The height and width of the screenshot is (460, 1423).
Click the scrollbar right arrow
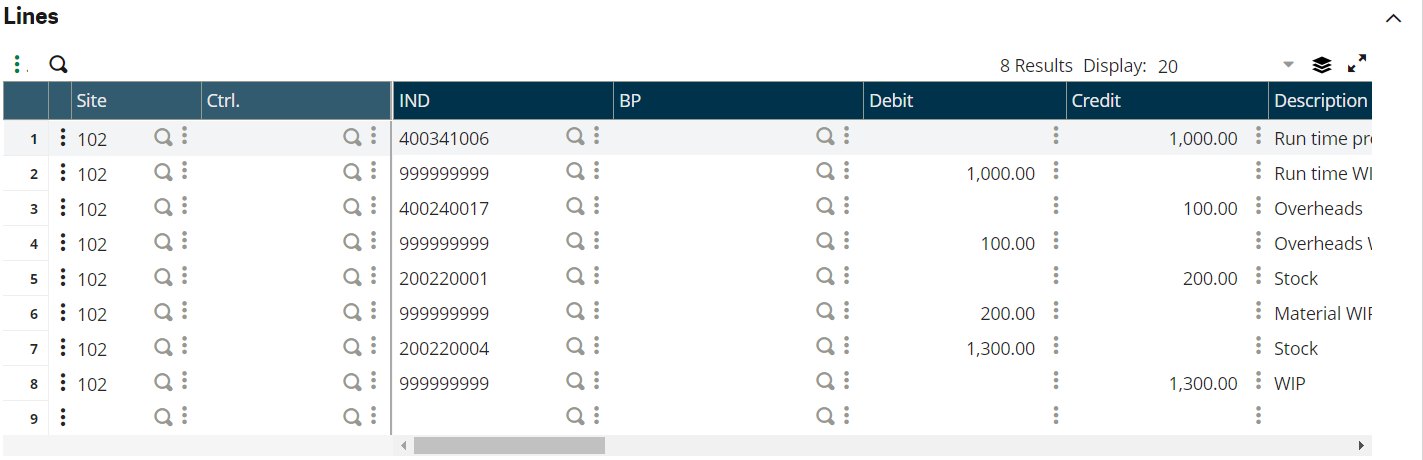point(1361,445)
